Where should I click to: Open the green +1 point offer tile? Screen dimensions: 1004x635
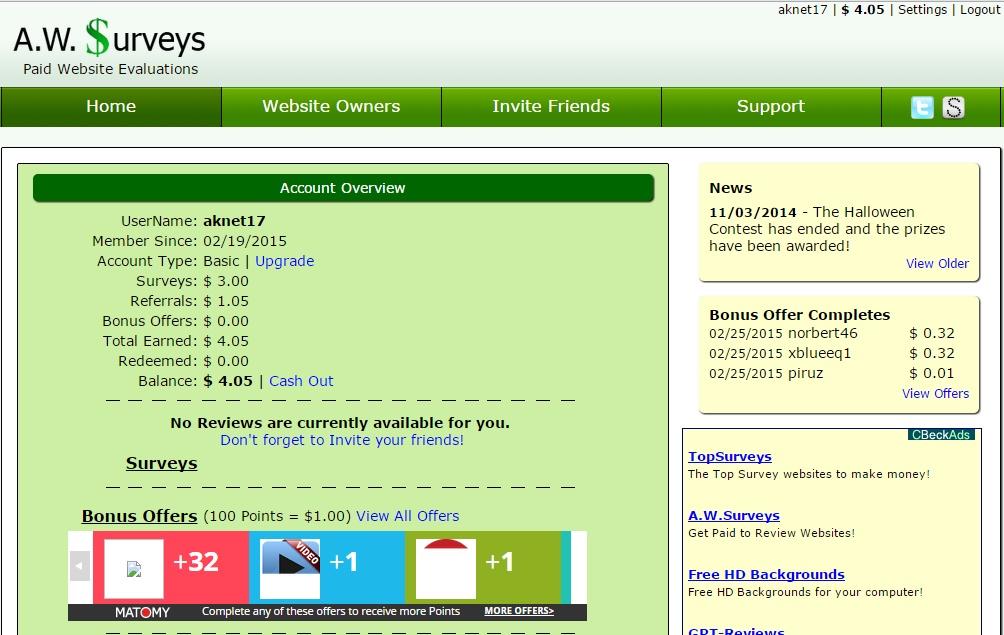pos(483,567)
